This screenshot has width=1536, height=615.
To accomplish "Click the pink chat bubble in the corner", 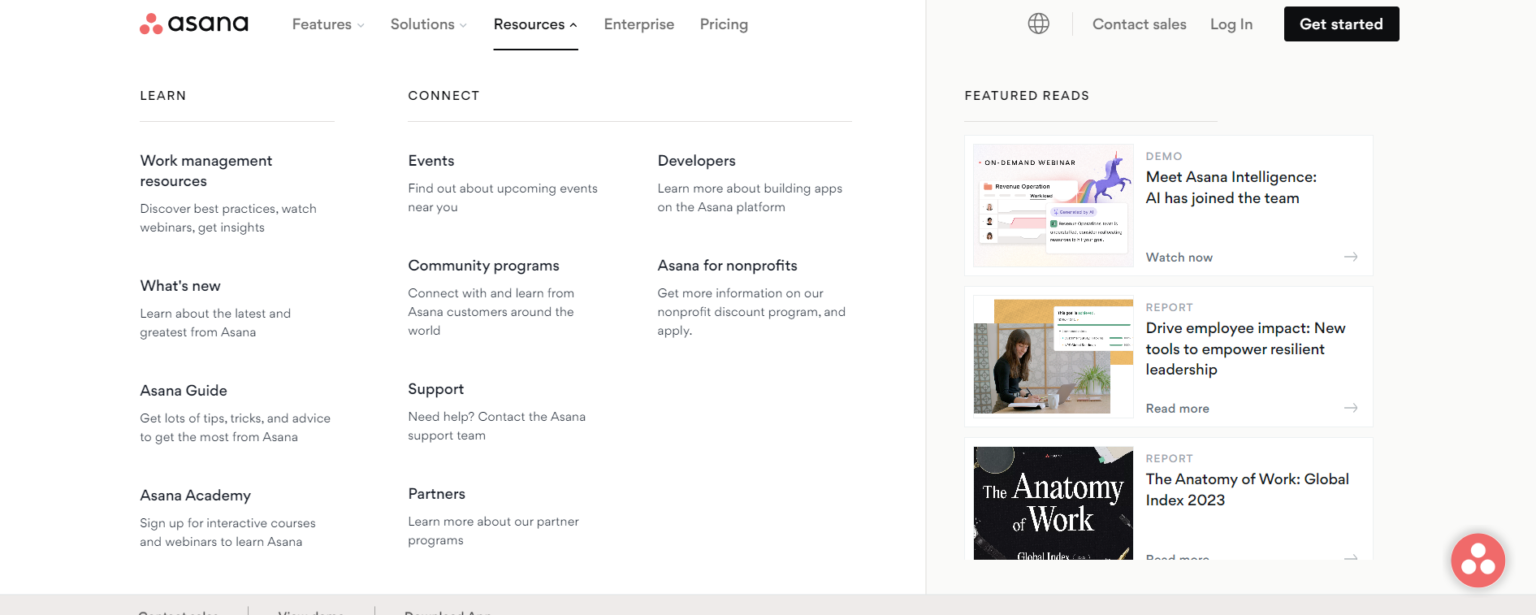I will tap(1478, 560).
